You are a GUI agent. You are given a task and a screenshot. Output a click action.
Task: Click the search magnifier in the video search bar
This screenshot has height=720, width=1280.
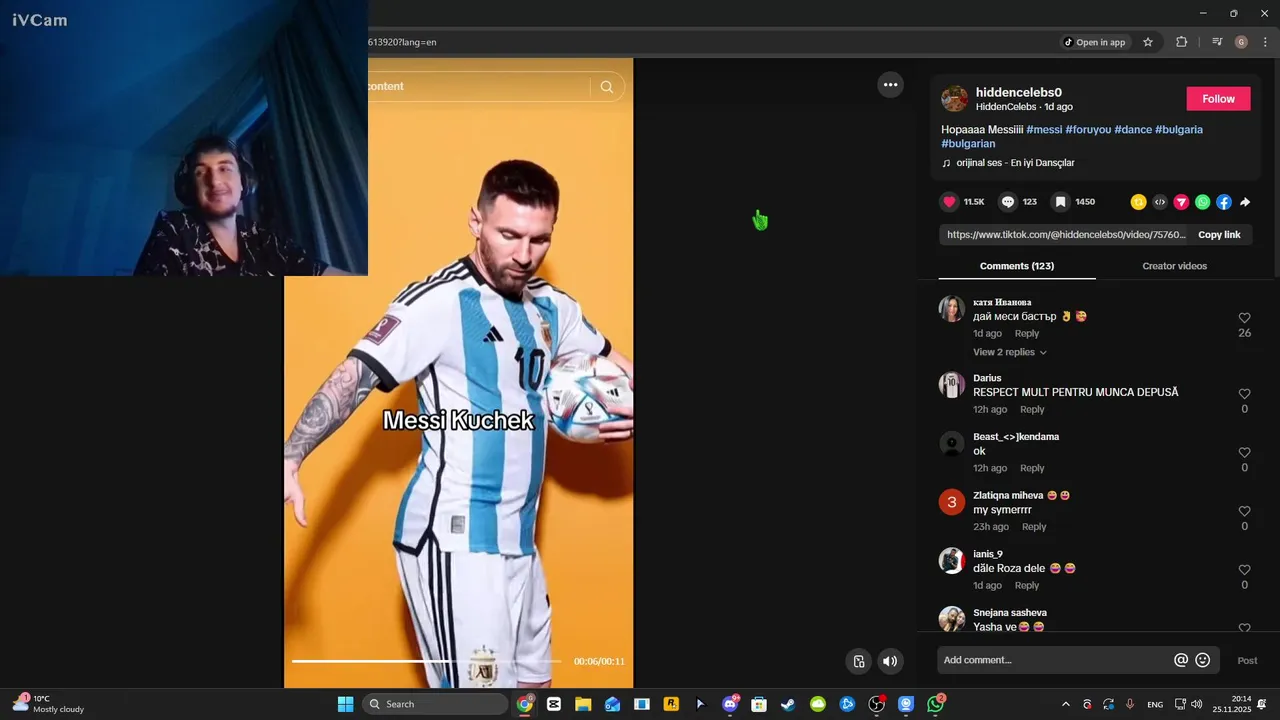[607, 87]
